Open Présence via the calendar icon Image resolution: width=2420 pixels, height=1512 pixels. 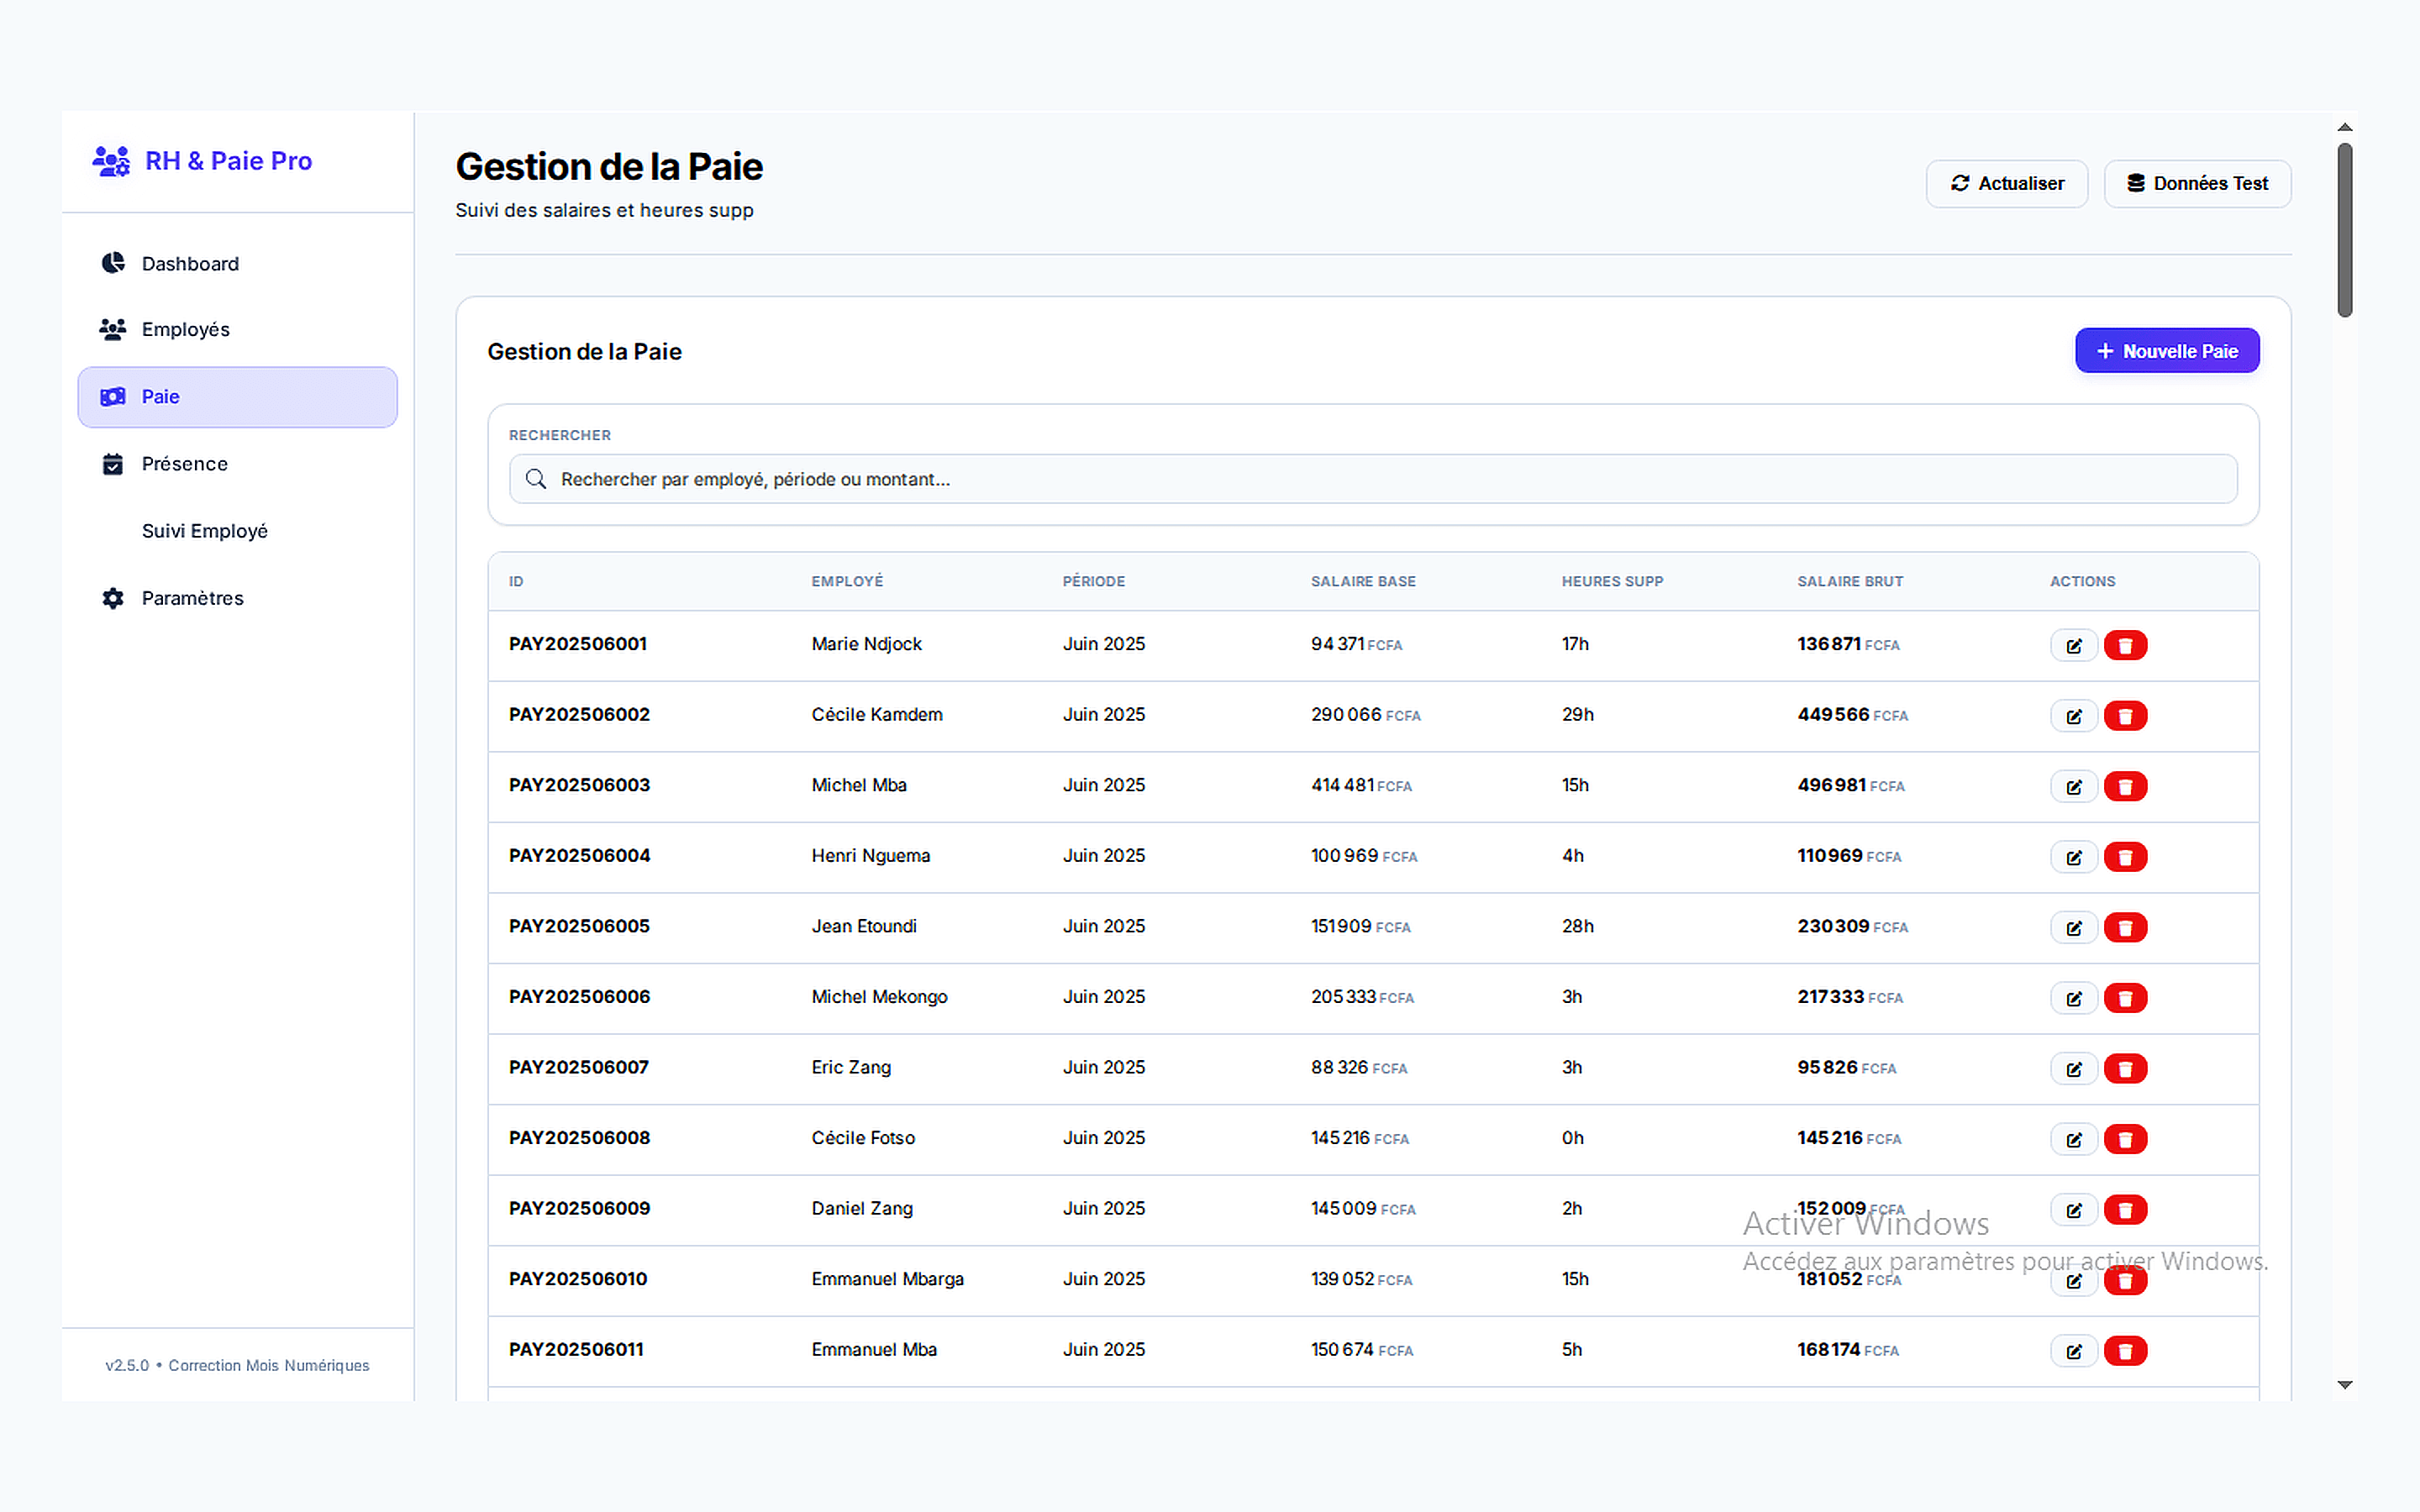point(113,463)
